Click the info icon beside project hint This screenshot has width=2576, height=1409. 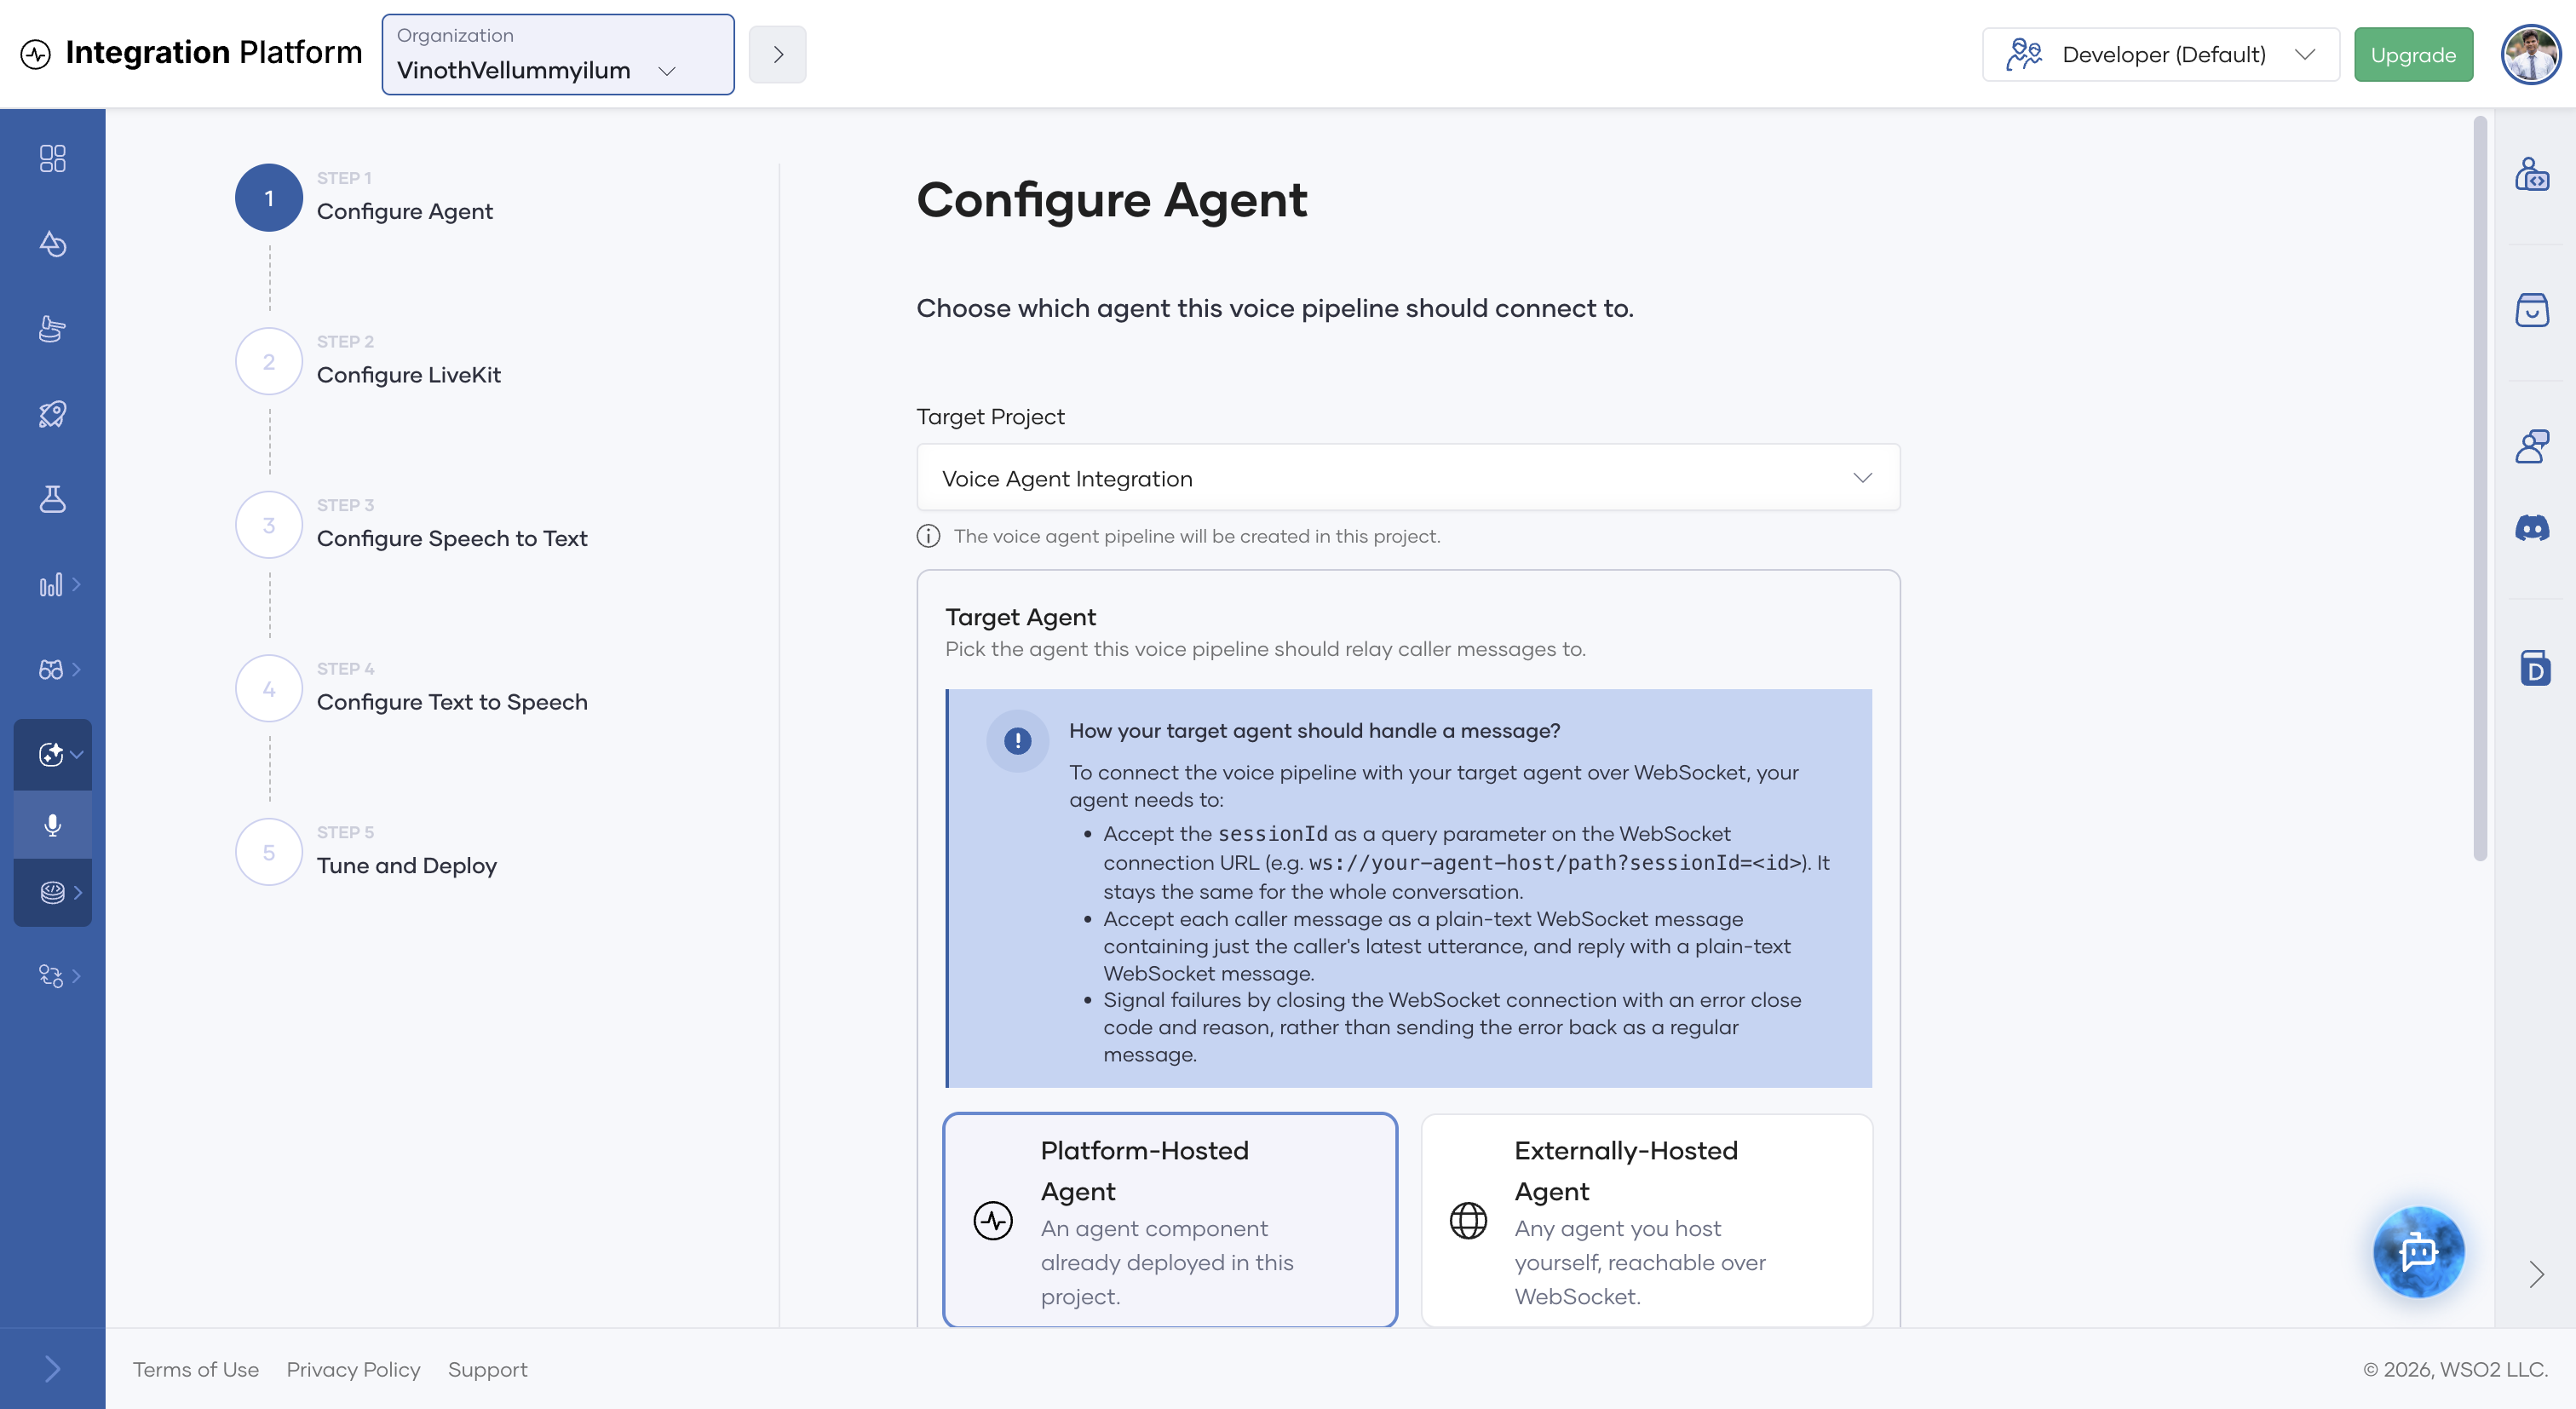(928, 536)
